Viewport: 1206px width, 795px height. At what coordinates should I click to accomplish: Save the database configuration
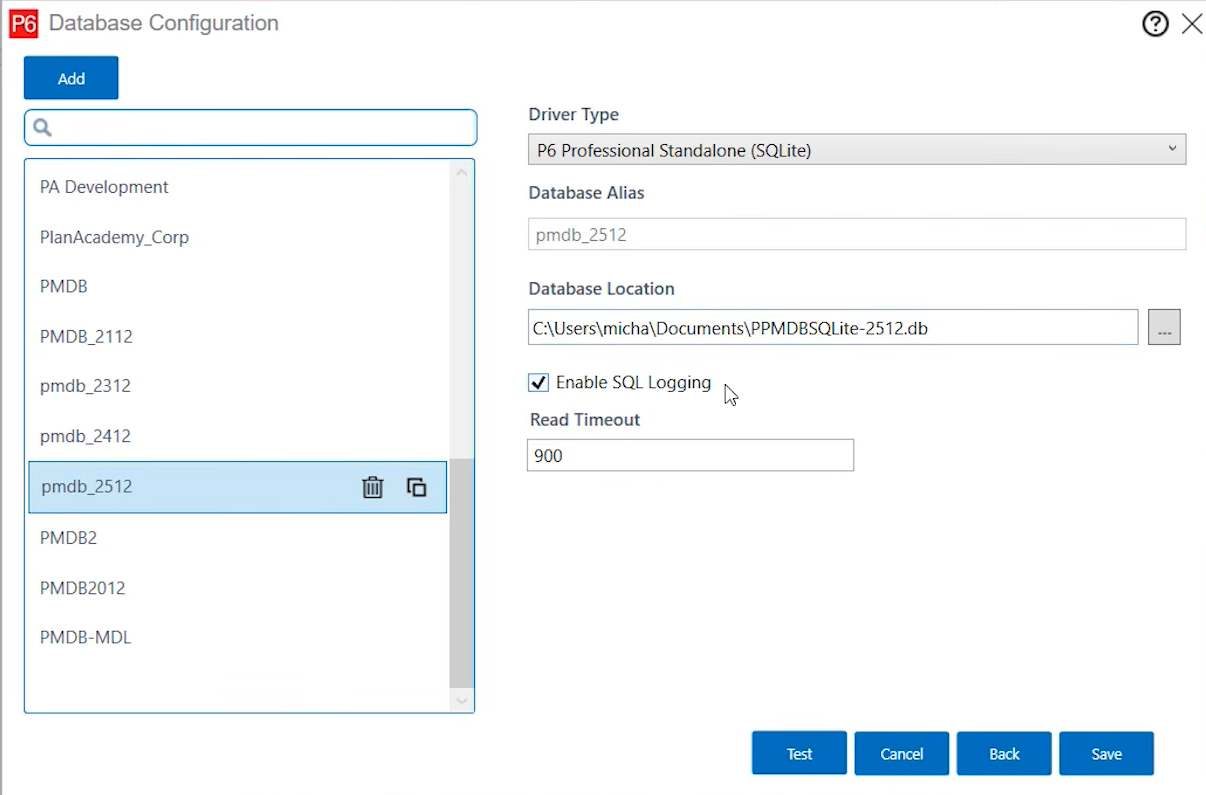coord(1106,753)
